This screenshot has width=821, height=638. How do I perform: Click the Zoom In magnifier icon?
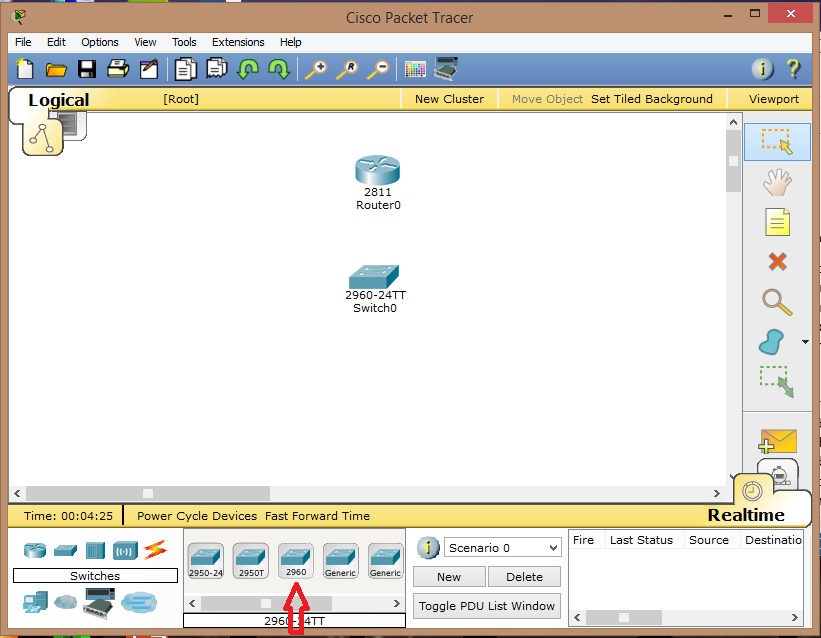(316, 69)
